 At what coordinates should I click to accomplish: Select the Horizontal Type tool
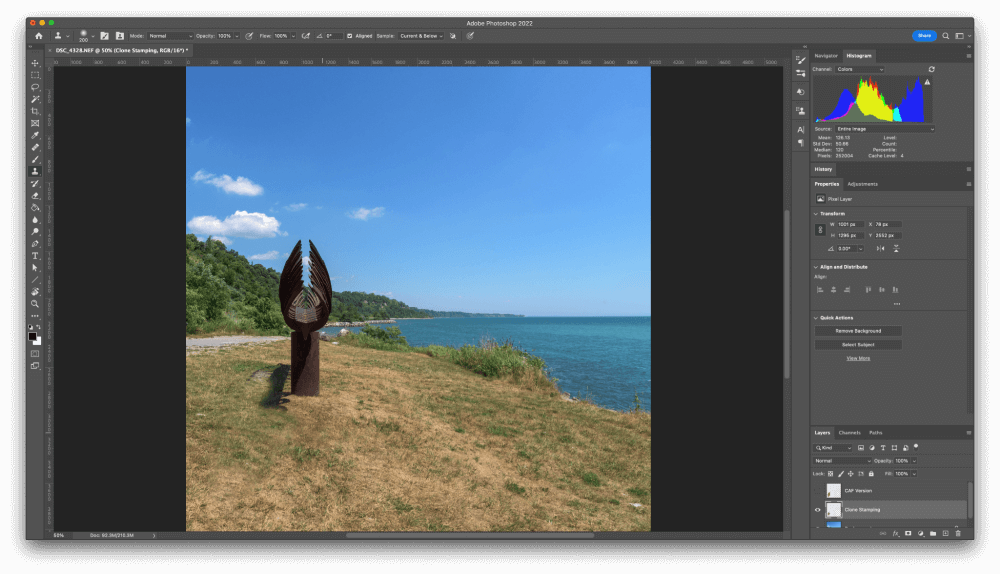35,255
